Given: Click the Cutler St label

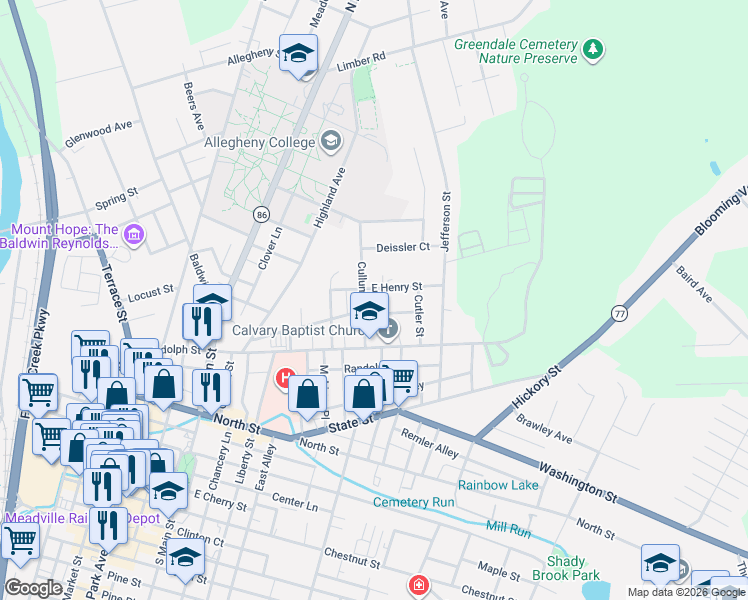Looking at the screenshot, I should tap(419, 315).
